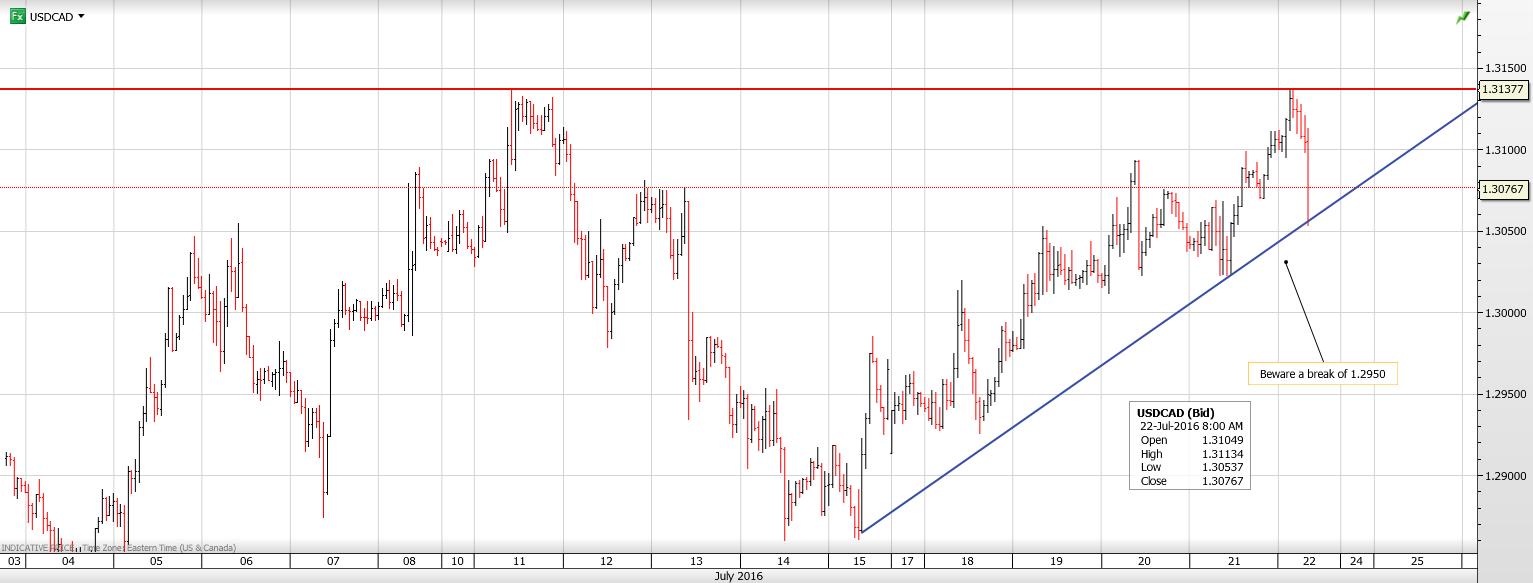Open the USDCAD symbol dropdown arrow
The height and width of the screenshot is (583, 1533).
coord(81,16)
